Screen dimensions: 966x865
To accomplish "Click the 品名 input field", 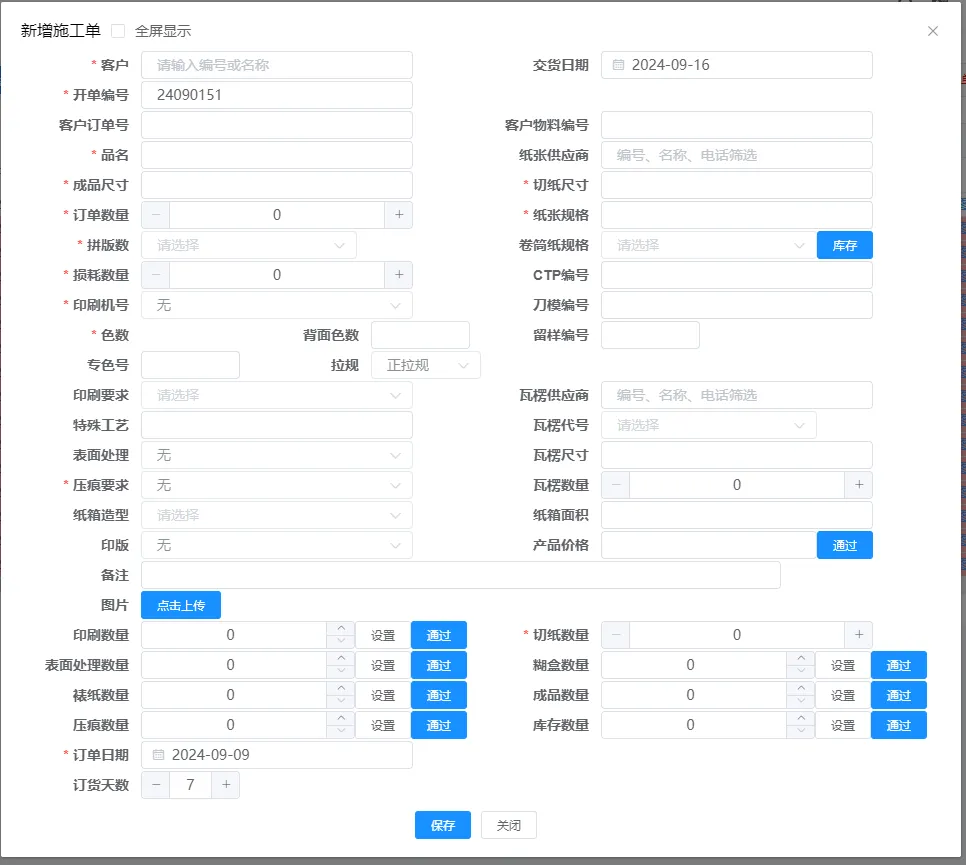I will tap(277, 155).
